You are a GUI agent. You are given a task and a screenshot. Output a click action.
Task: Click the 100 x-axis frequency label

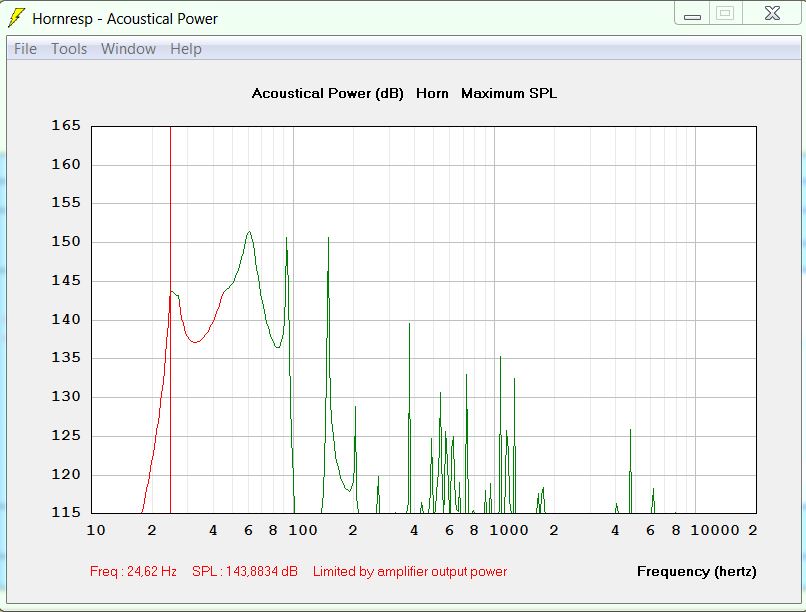click(x=303, y=530)
